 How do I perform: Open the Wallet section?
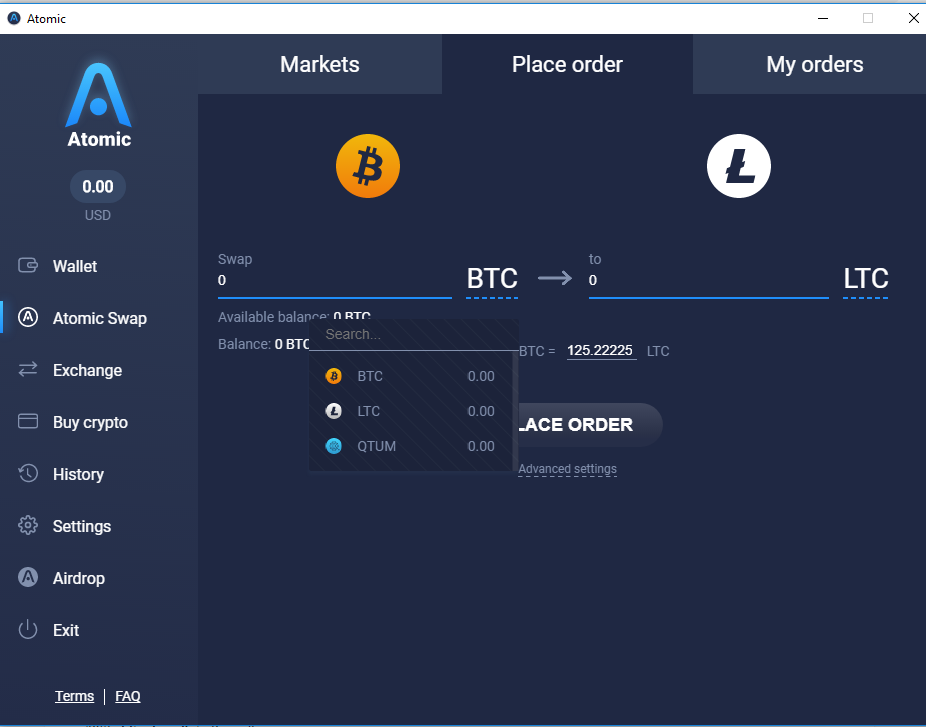(x=74, y=266)
